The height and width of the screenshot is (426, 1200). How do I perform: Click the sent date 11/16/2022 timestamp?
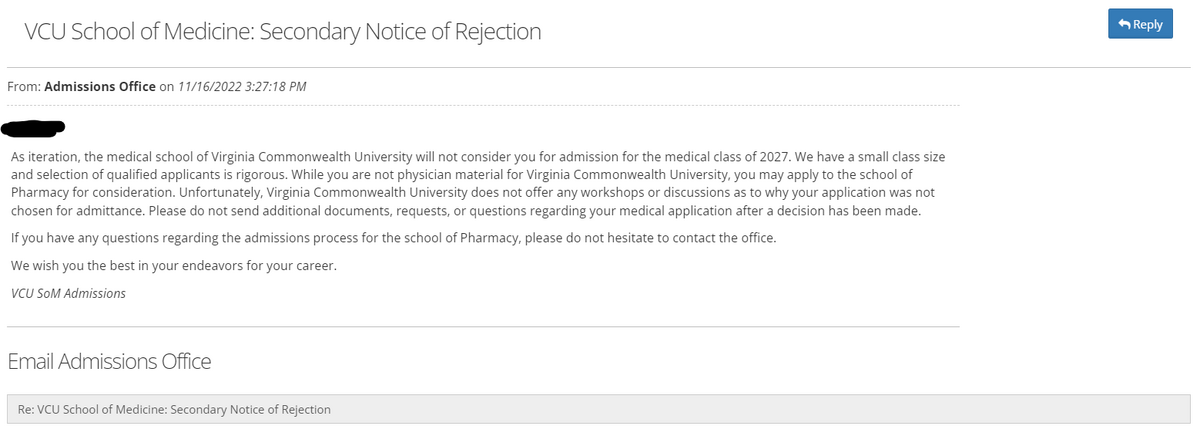click(241, 86)
